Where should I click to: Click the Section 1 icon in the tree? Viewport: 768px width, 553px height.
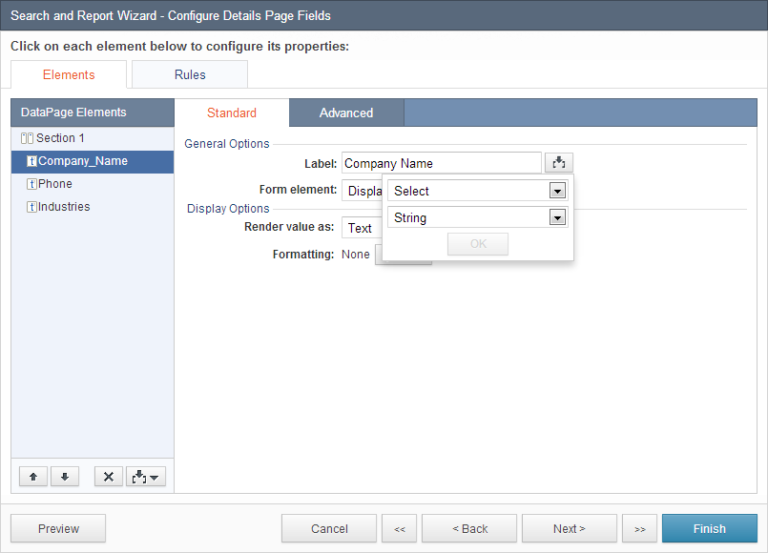[x=27, y=138]
